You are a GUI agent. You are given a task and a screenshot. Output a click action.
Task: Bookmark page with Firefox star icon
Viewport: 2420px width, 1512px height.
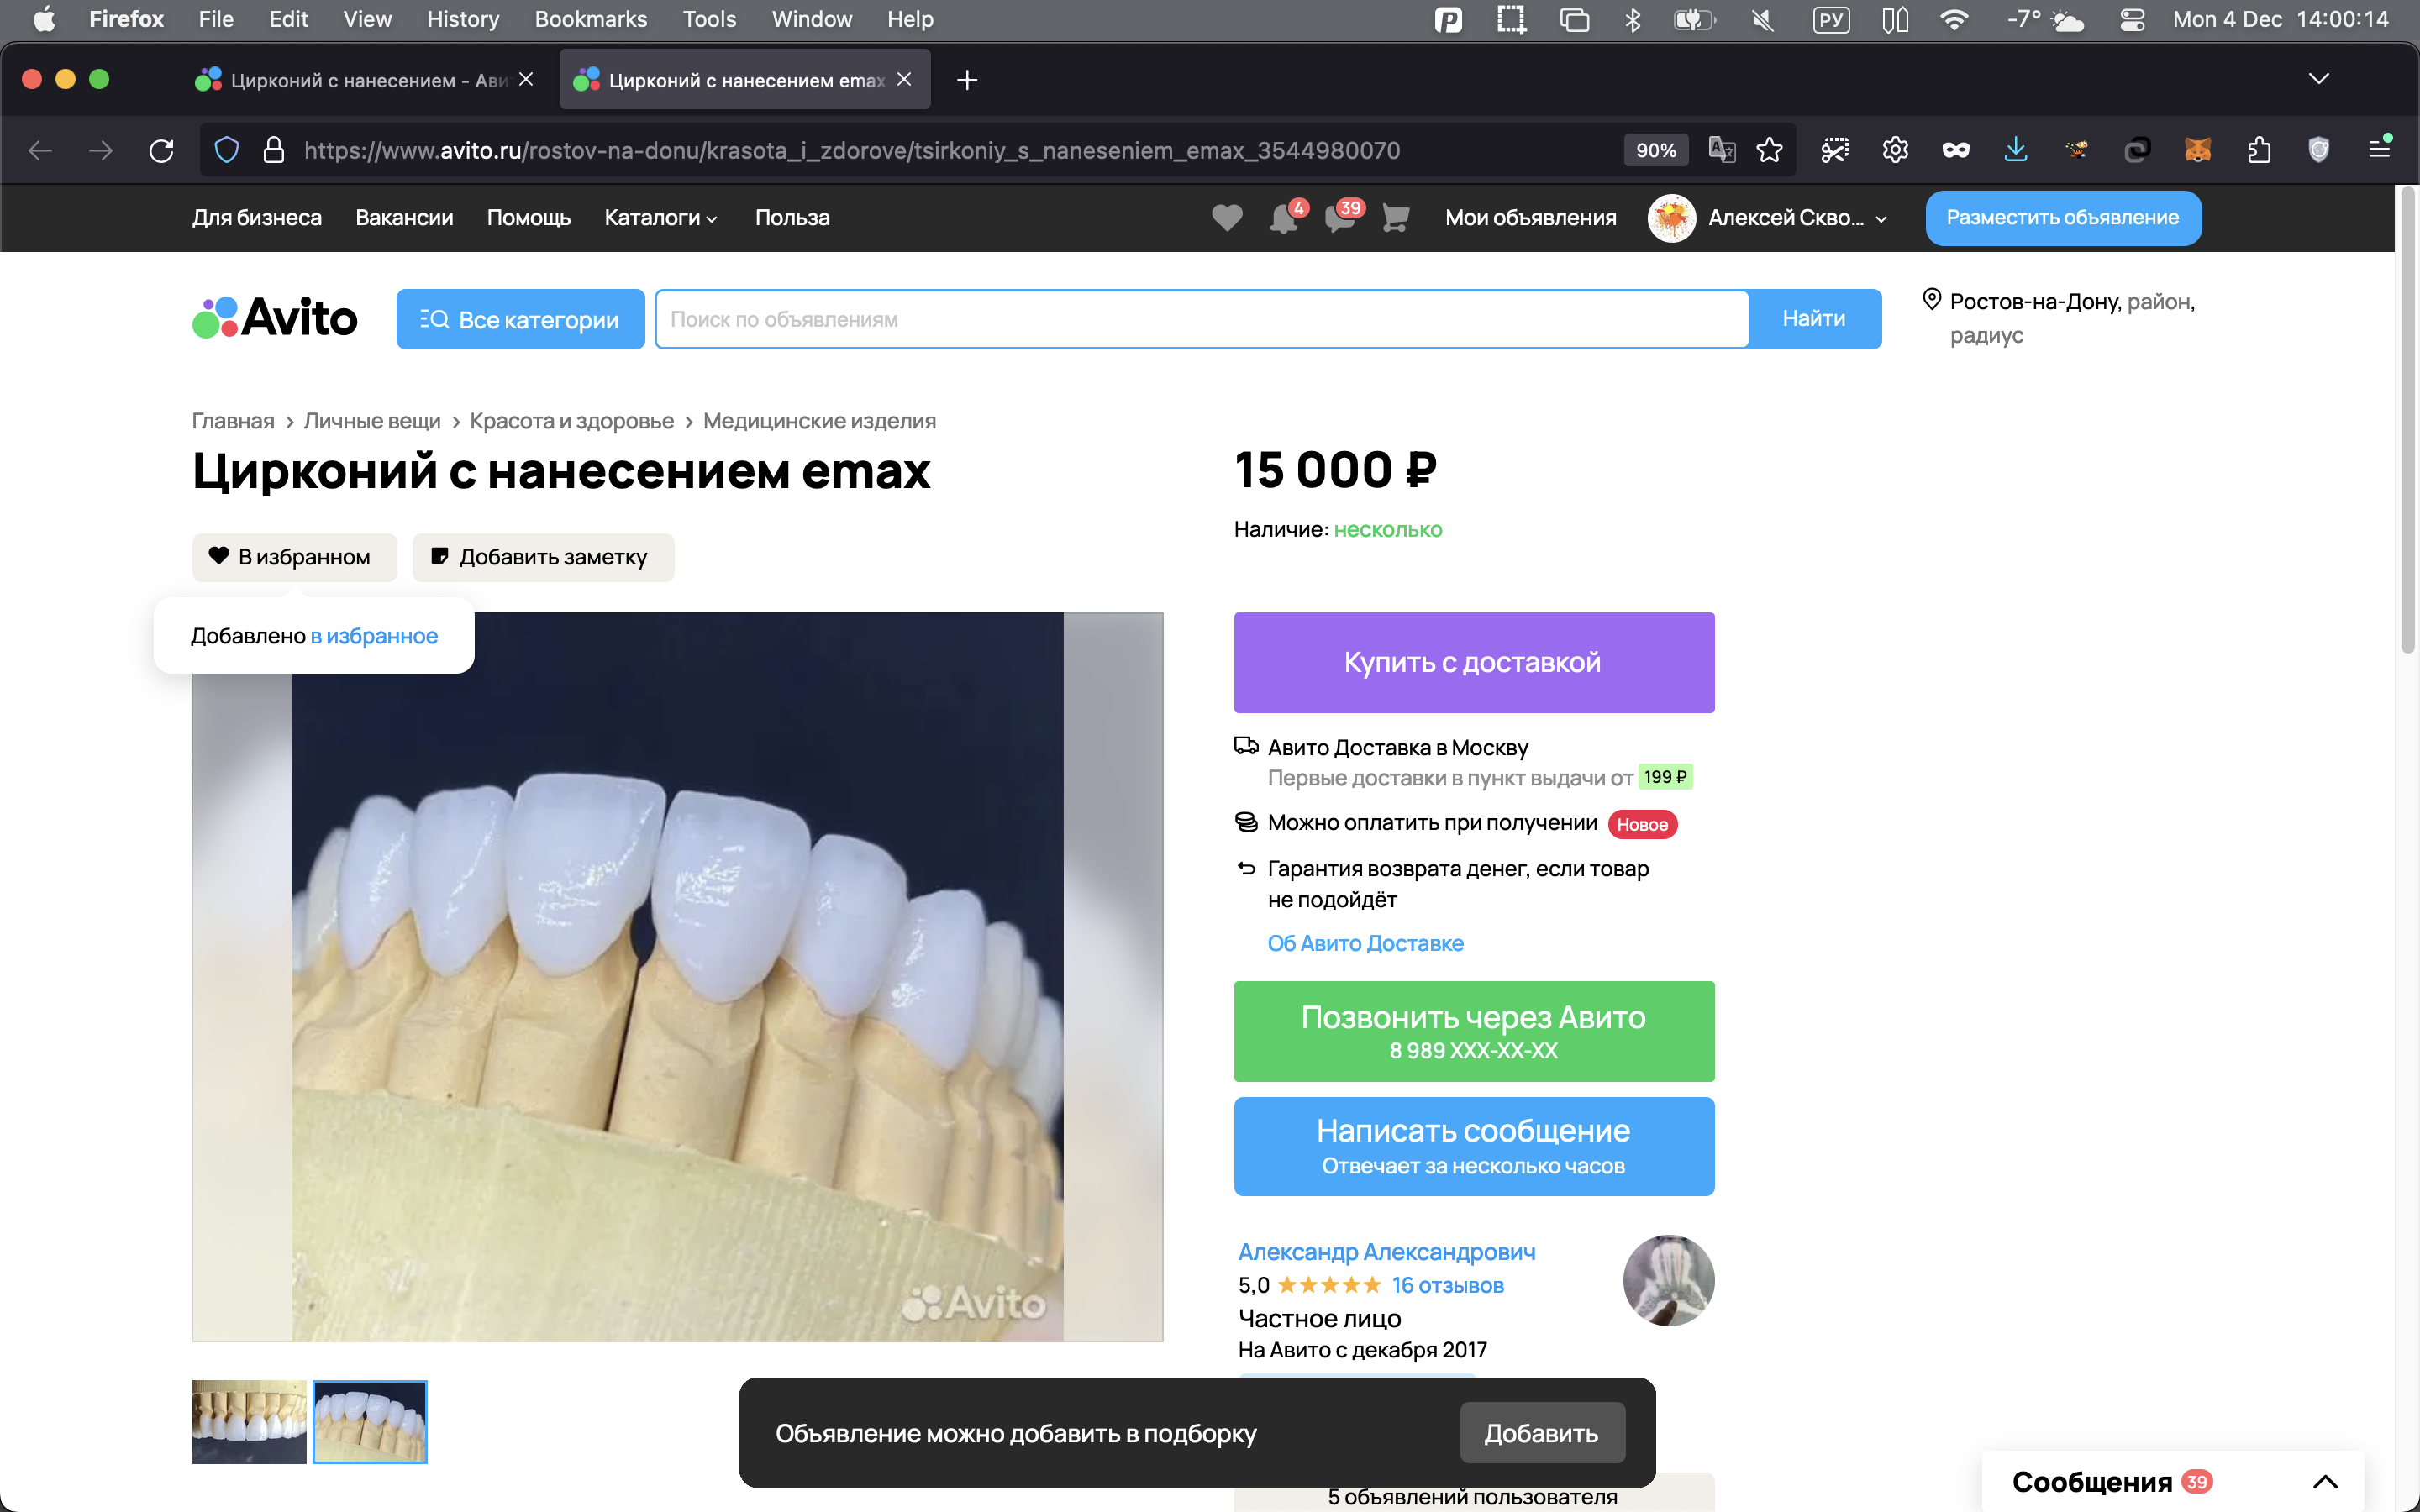(1769, 150)
